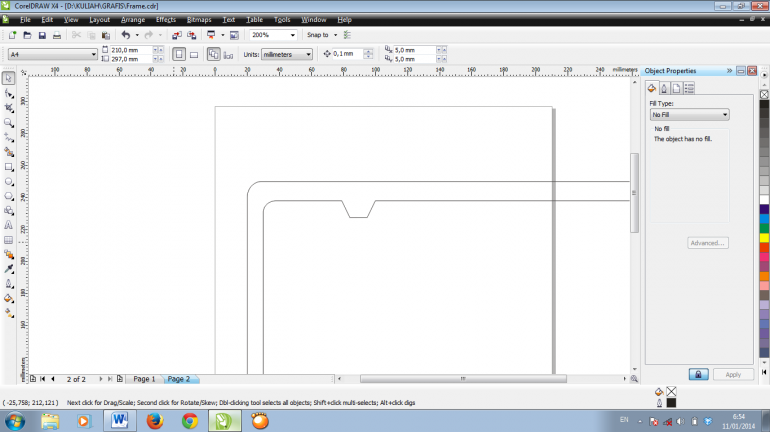Select the Basic Shapes tool
The width and height of the screenshot is (770, 432).
[x=8, y=211]
